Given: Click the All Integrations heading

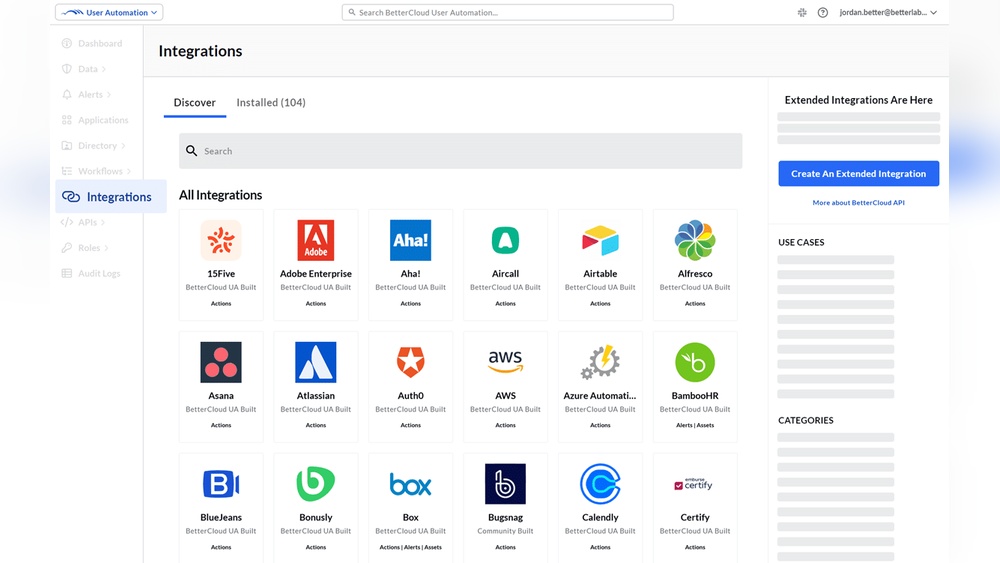Looking at the screenshot, I should click(221, 195).
